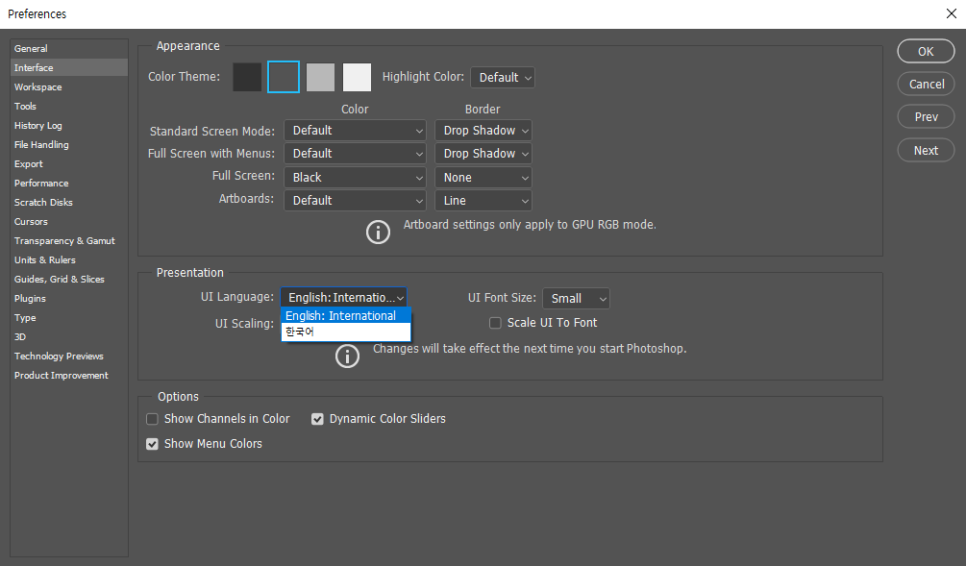Confirm preferences with OK button
966x566 pixels.
pyautogui.click(x=925, y=52)
